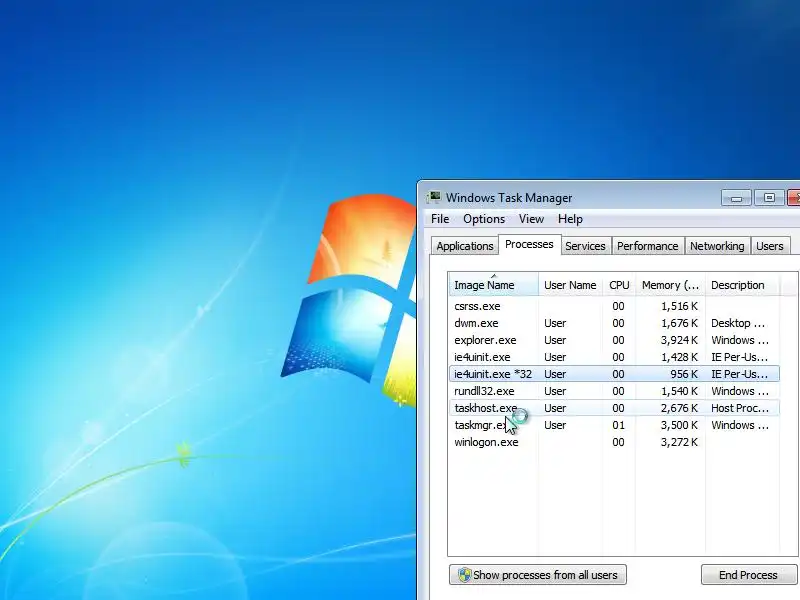Click the 01 CPU value for taskmgr.exe

click(x=618, y=425)
